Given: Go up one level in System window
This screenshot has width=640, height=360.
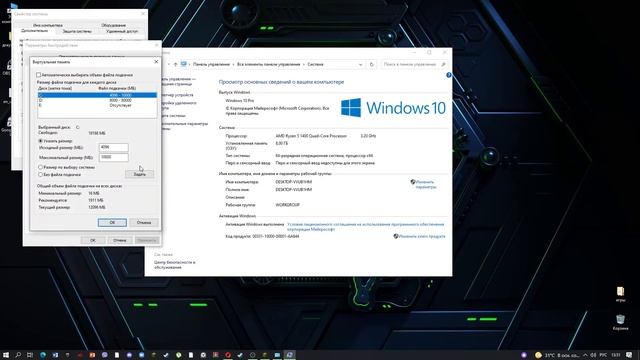Looking at the screenshot, I should [x=176, y=64].
